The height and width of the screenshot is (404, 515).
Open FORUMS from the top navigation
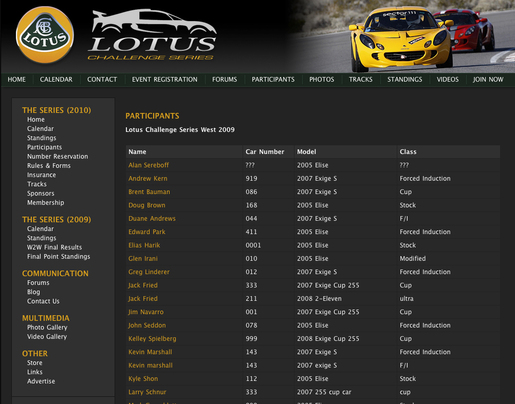coord(224,79)
